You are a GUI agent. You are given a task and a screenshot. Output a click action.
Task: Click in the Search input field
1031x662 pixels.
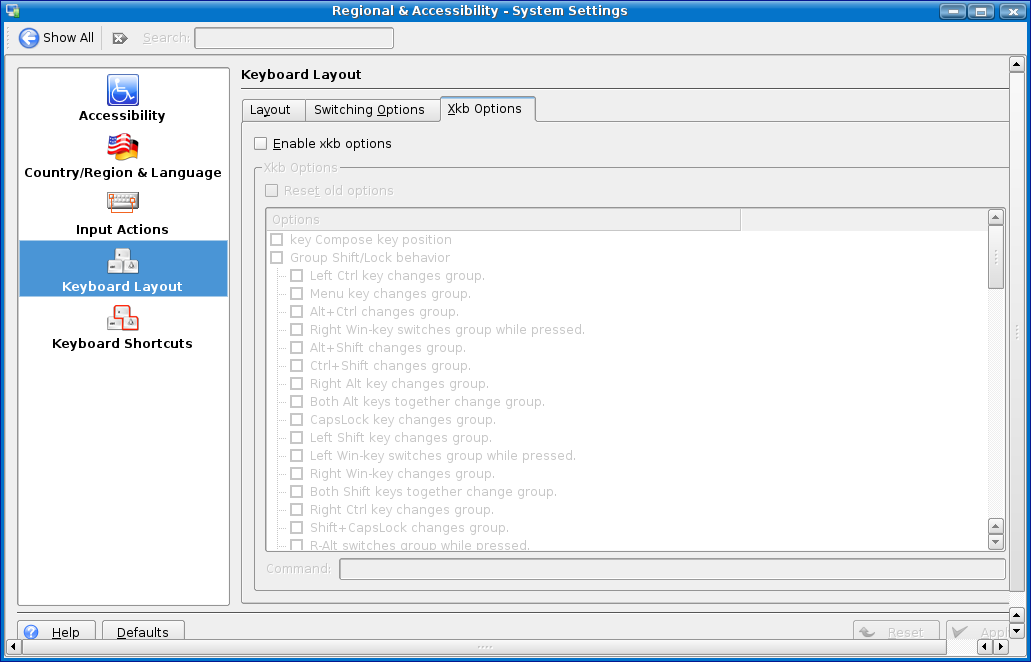coord(294,38)
